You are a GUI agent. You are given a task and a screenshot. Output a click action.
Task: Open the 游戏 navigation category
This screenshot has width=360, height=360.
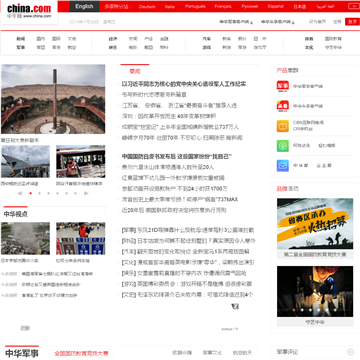click(x=206, y=48)
